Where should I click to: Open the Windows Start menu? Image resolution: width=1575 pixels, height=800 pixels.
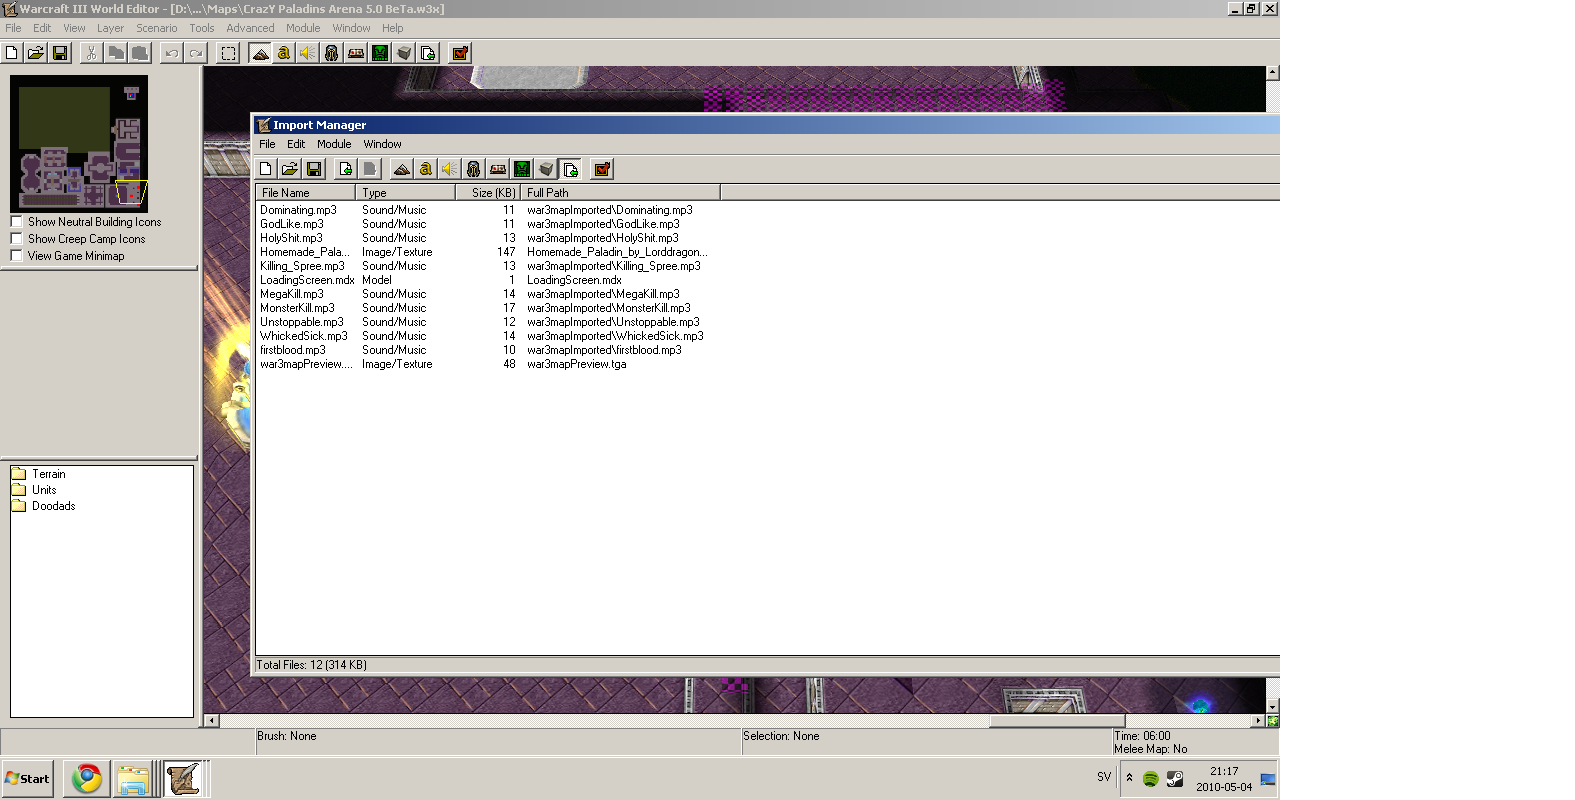tap(28, 778)
